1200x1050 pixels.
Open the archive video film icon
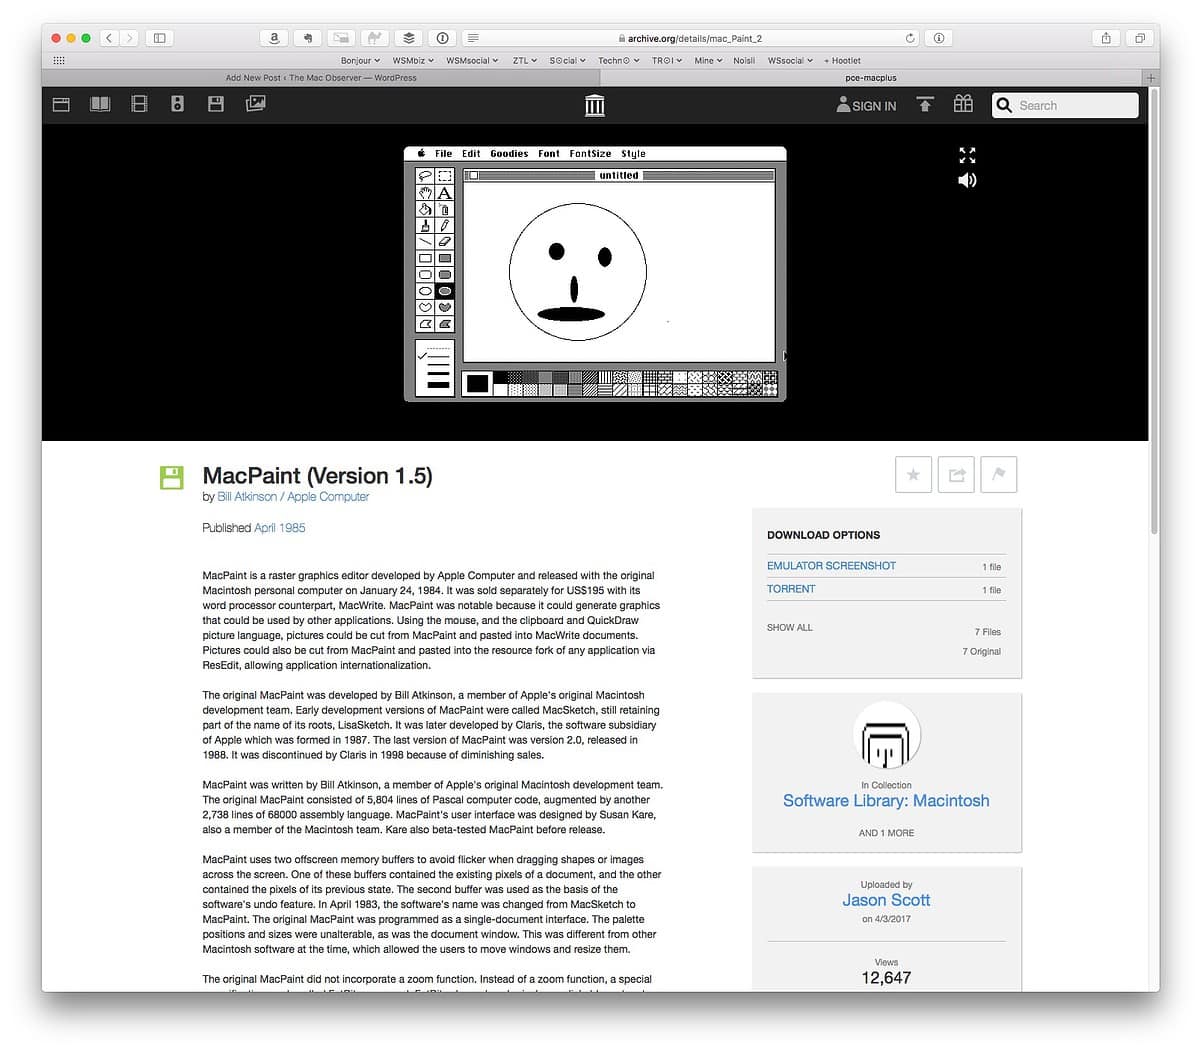[139, 104]
